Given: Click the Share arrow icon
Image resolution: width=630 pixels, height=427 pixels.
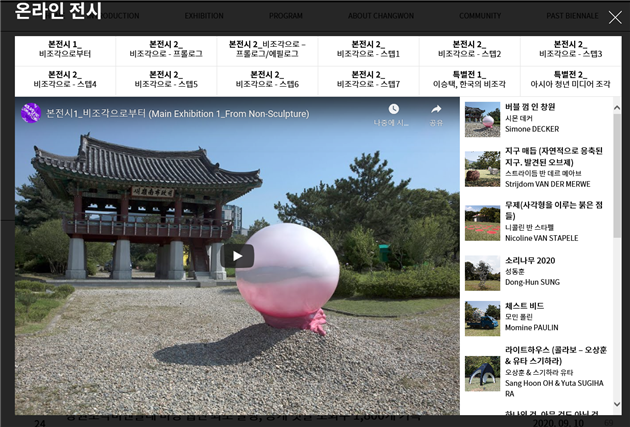Looking at the screenshot, I should point(436,109).
